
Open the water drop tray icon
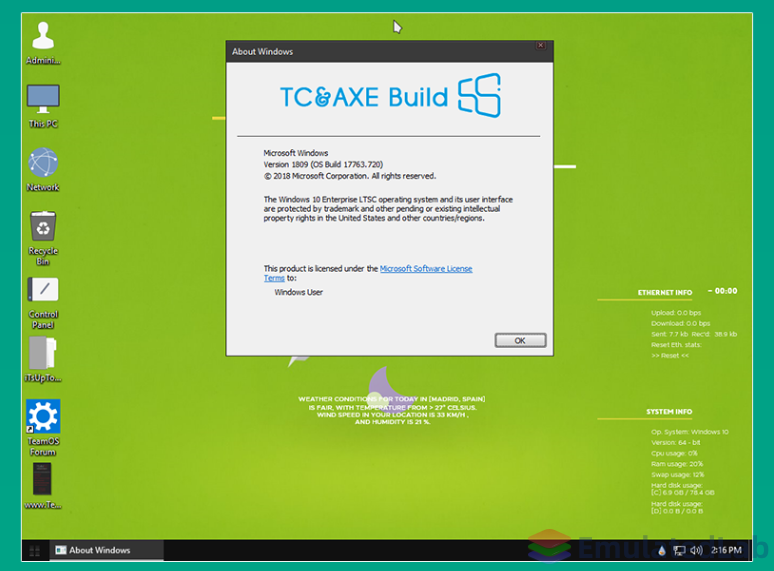click(x=662, y=550)
